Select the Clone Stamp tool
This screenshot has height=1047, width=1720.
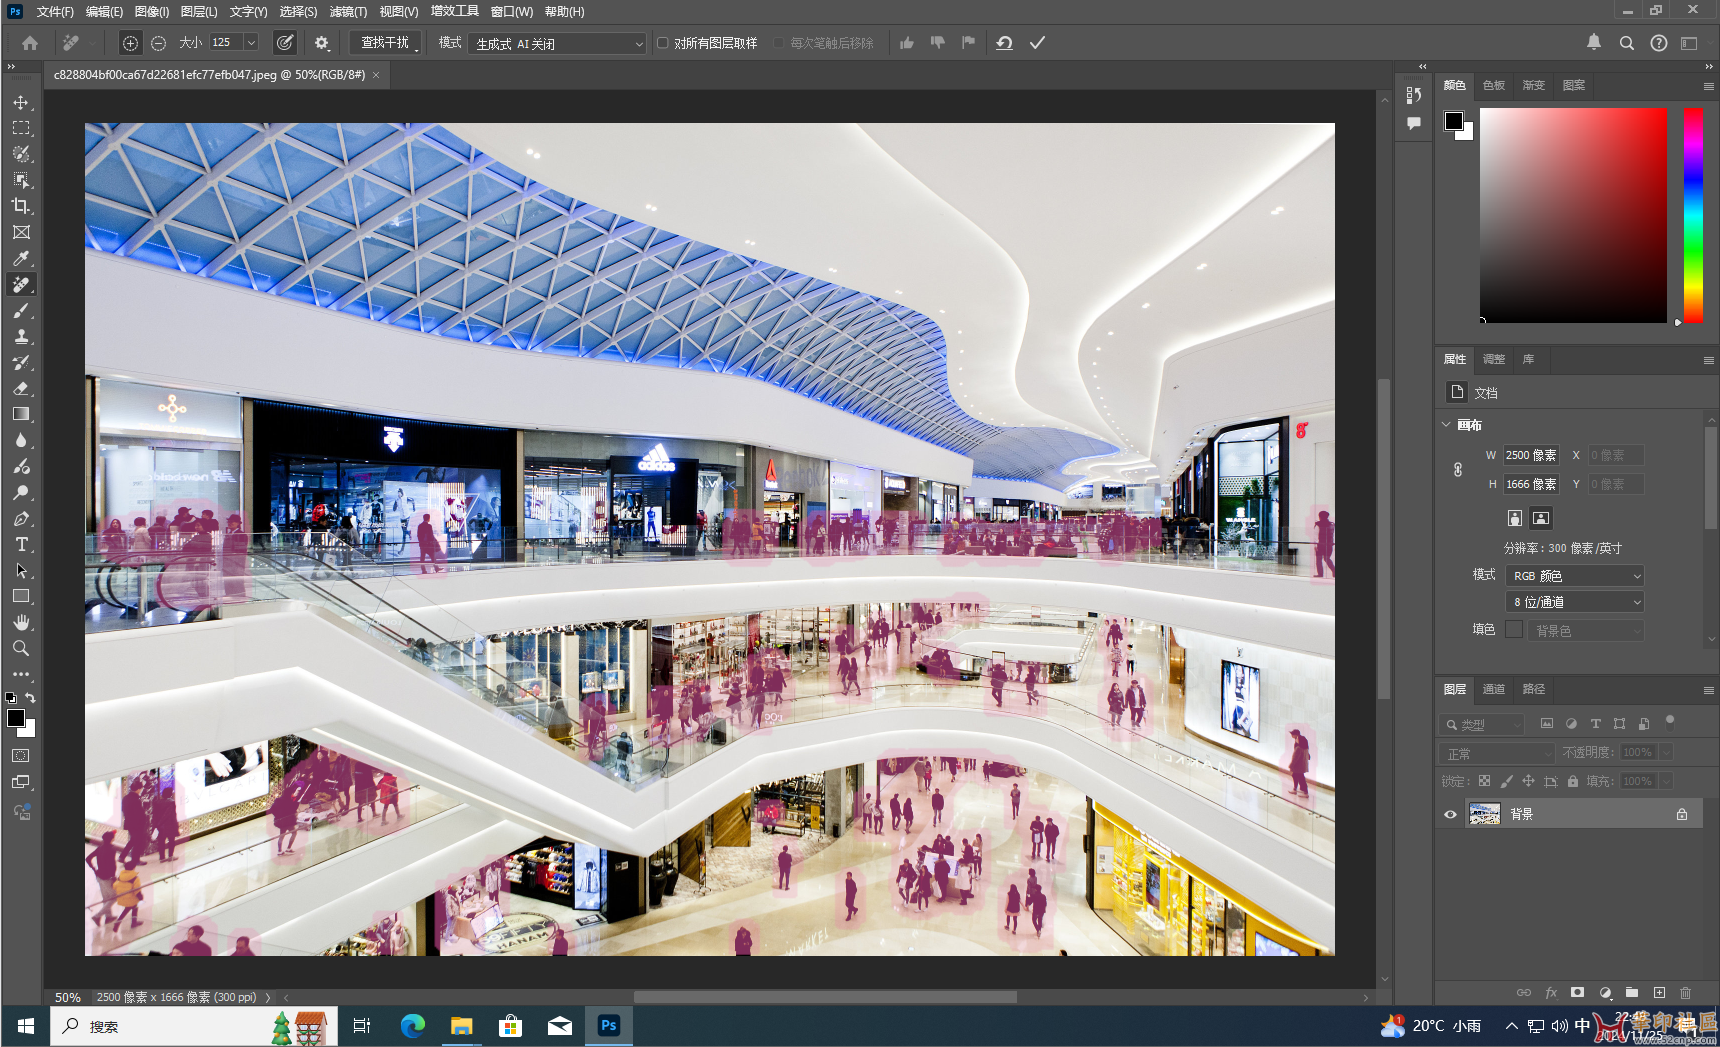click(21, 336)
